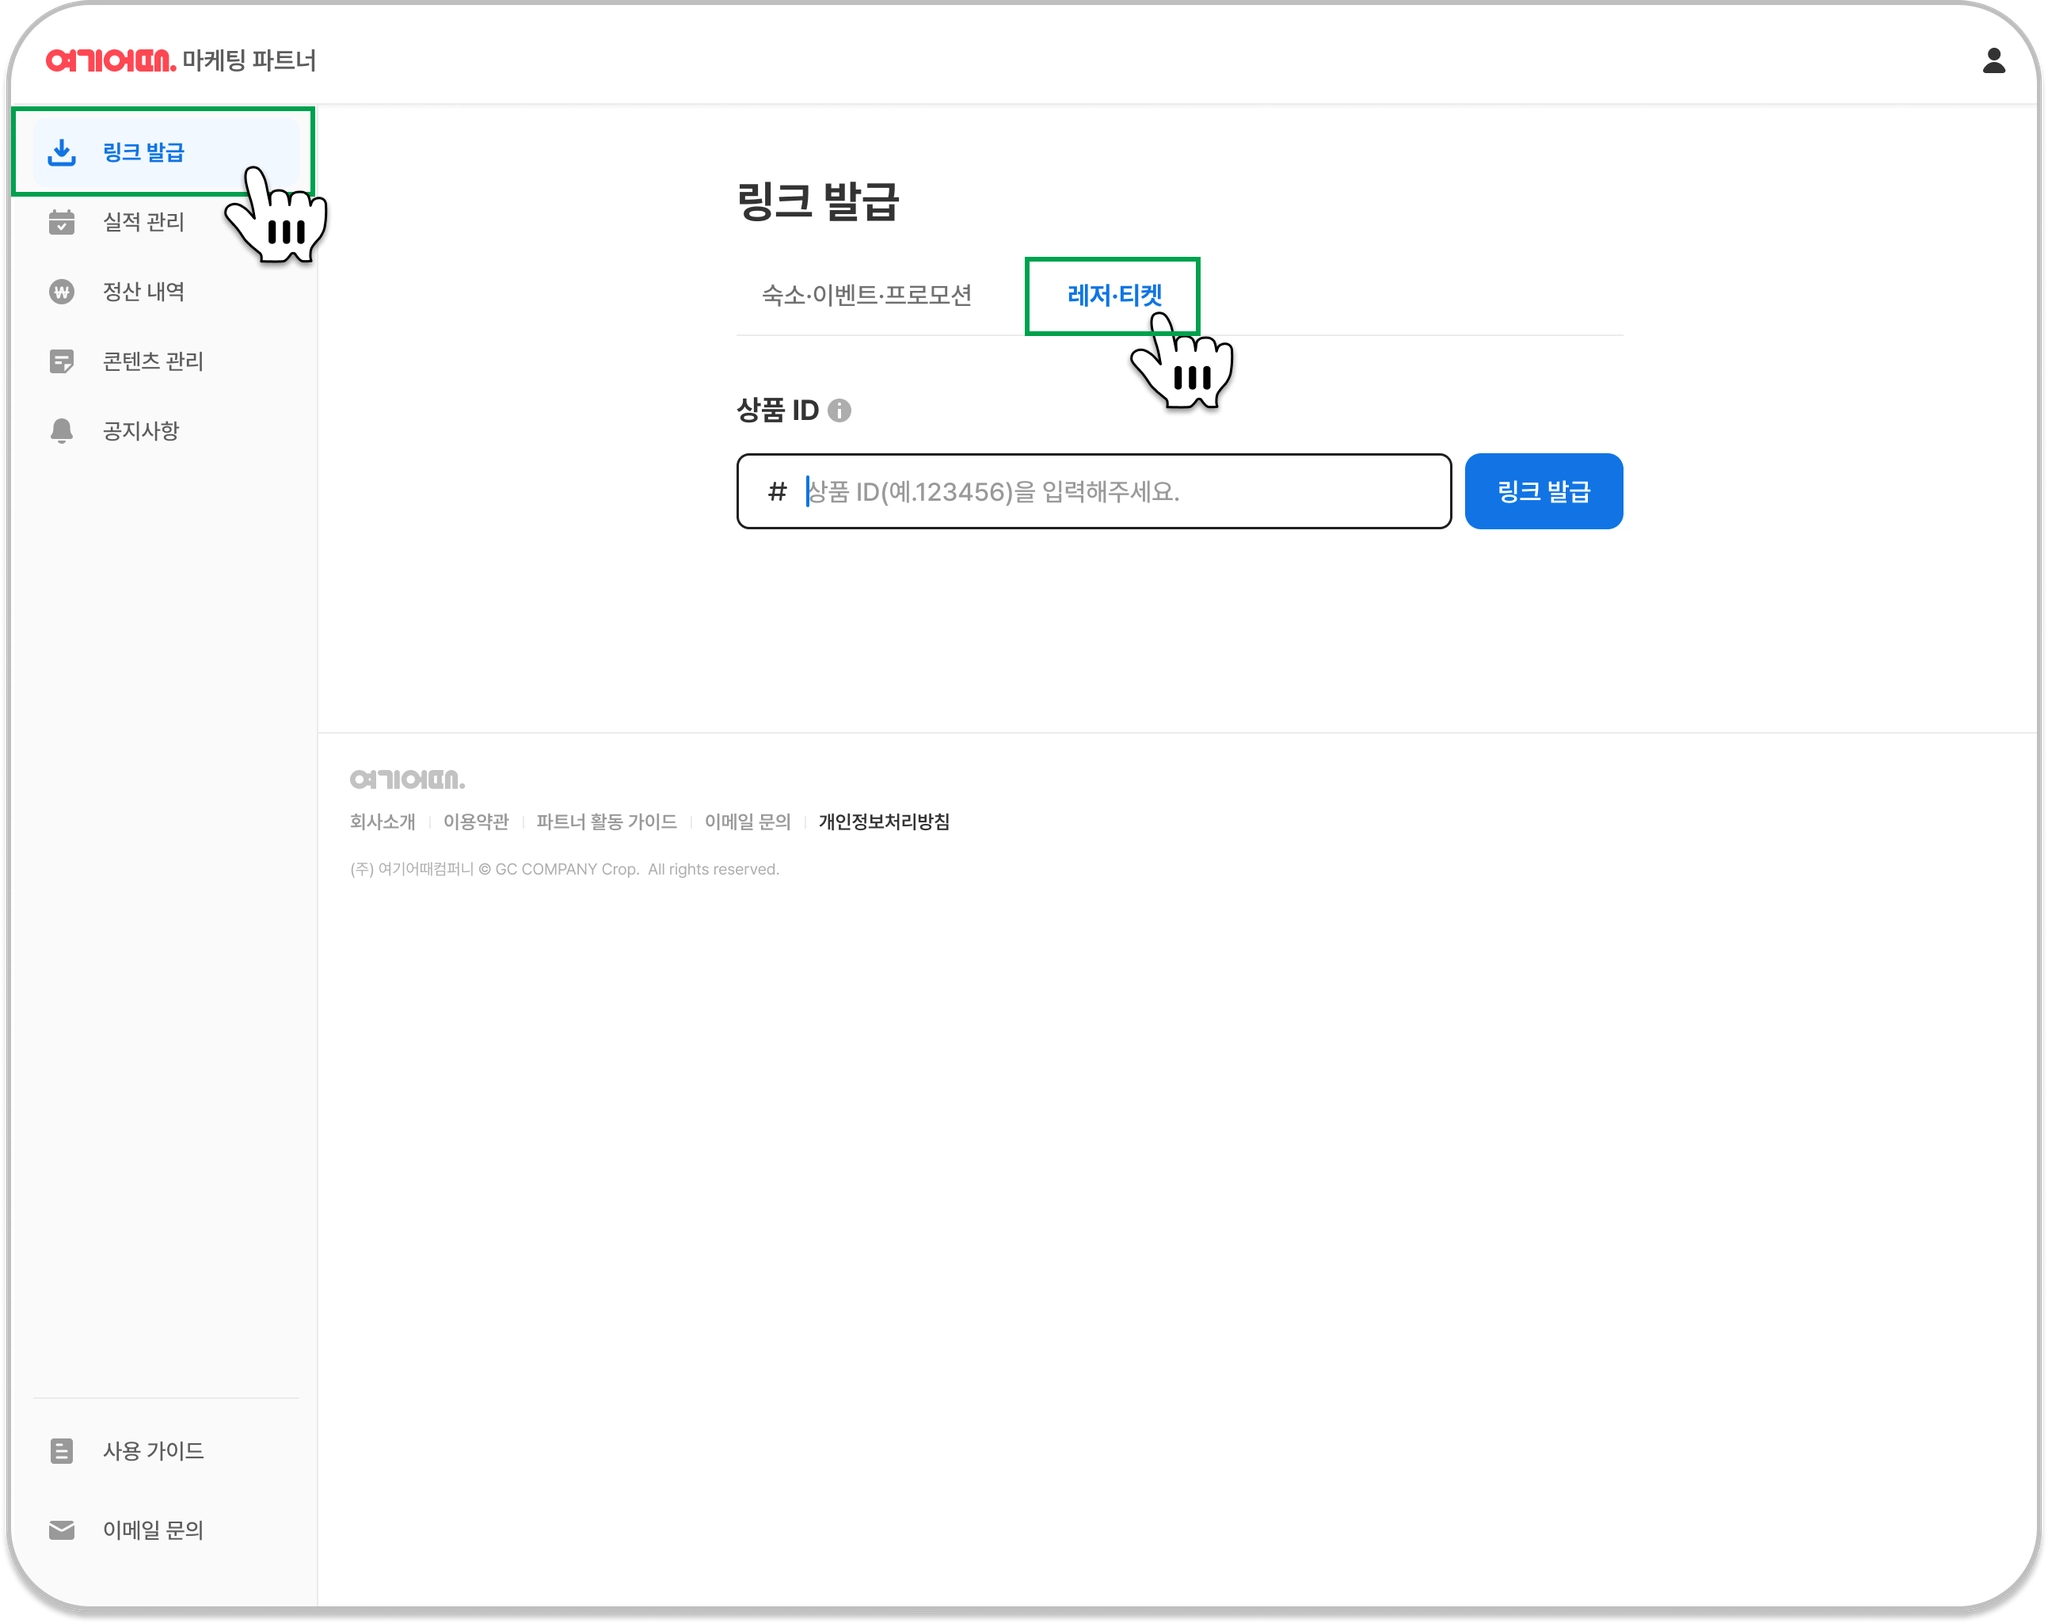Image resolution: width=2048 pixels, height=1624 pixels.
Task: Click the 정산 내역 won icon
Action: click(x=62, y=292)
